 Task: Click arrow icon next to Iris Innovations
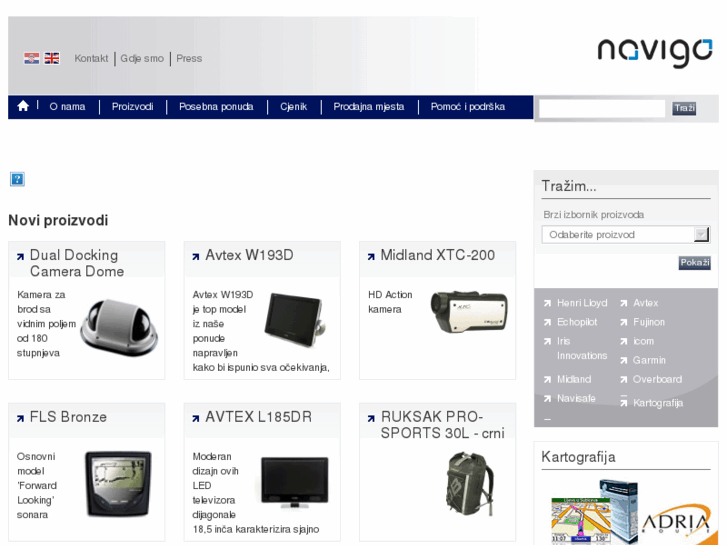(x=548, y=341)
